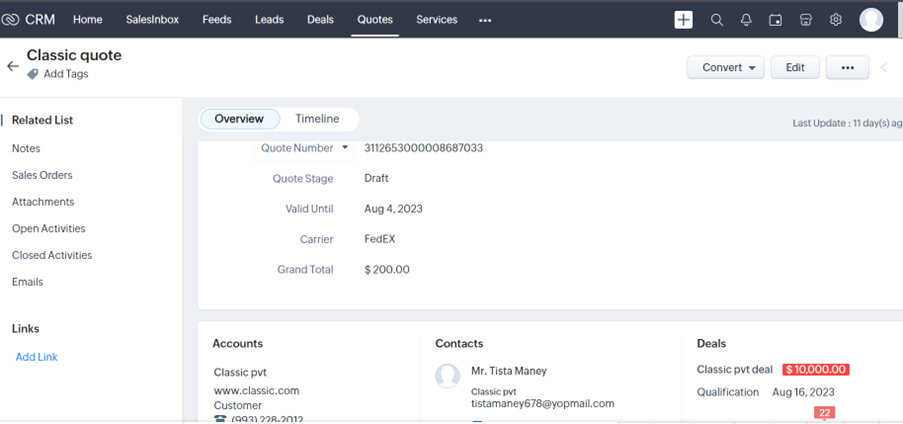Viewport: 903px width, 424px height.
Task: Click the phone icon under Classic pvt
Action: point(220,419)
